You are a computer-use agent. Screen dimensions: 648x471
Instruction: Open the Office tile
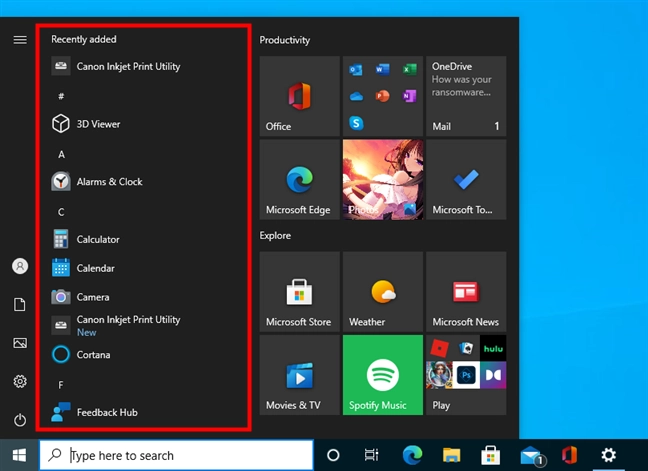300,96
